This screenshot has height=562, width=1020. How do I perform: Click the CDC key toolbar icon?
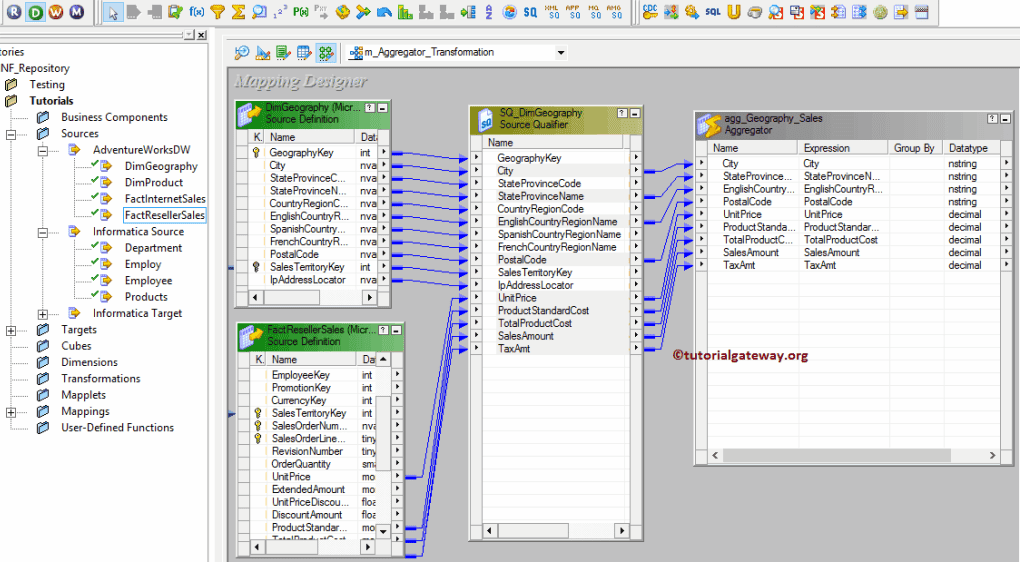[x=650, y=12]
